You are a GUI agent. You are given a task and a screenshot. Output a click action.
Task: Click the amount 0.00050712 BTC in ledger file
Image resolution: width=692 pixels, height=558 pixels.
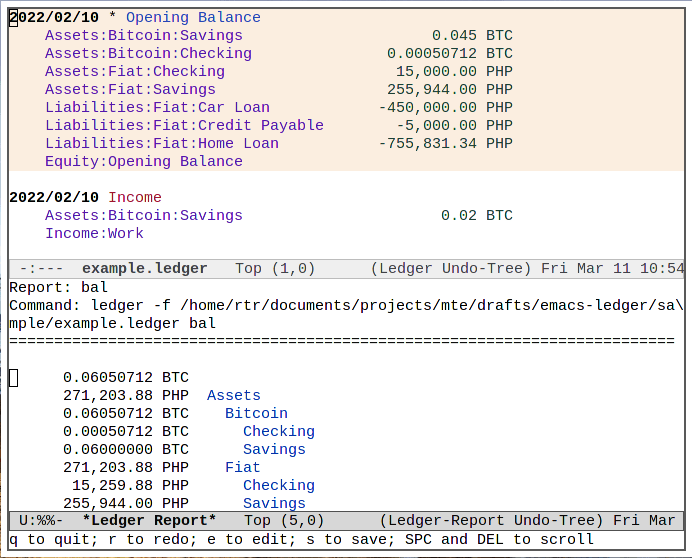click(450, 53)
